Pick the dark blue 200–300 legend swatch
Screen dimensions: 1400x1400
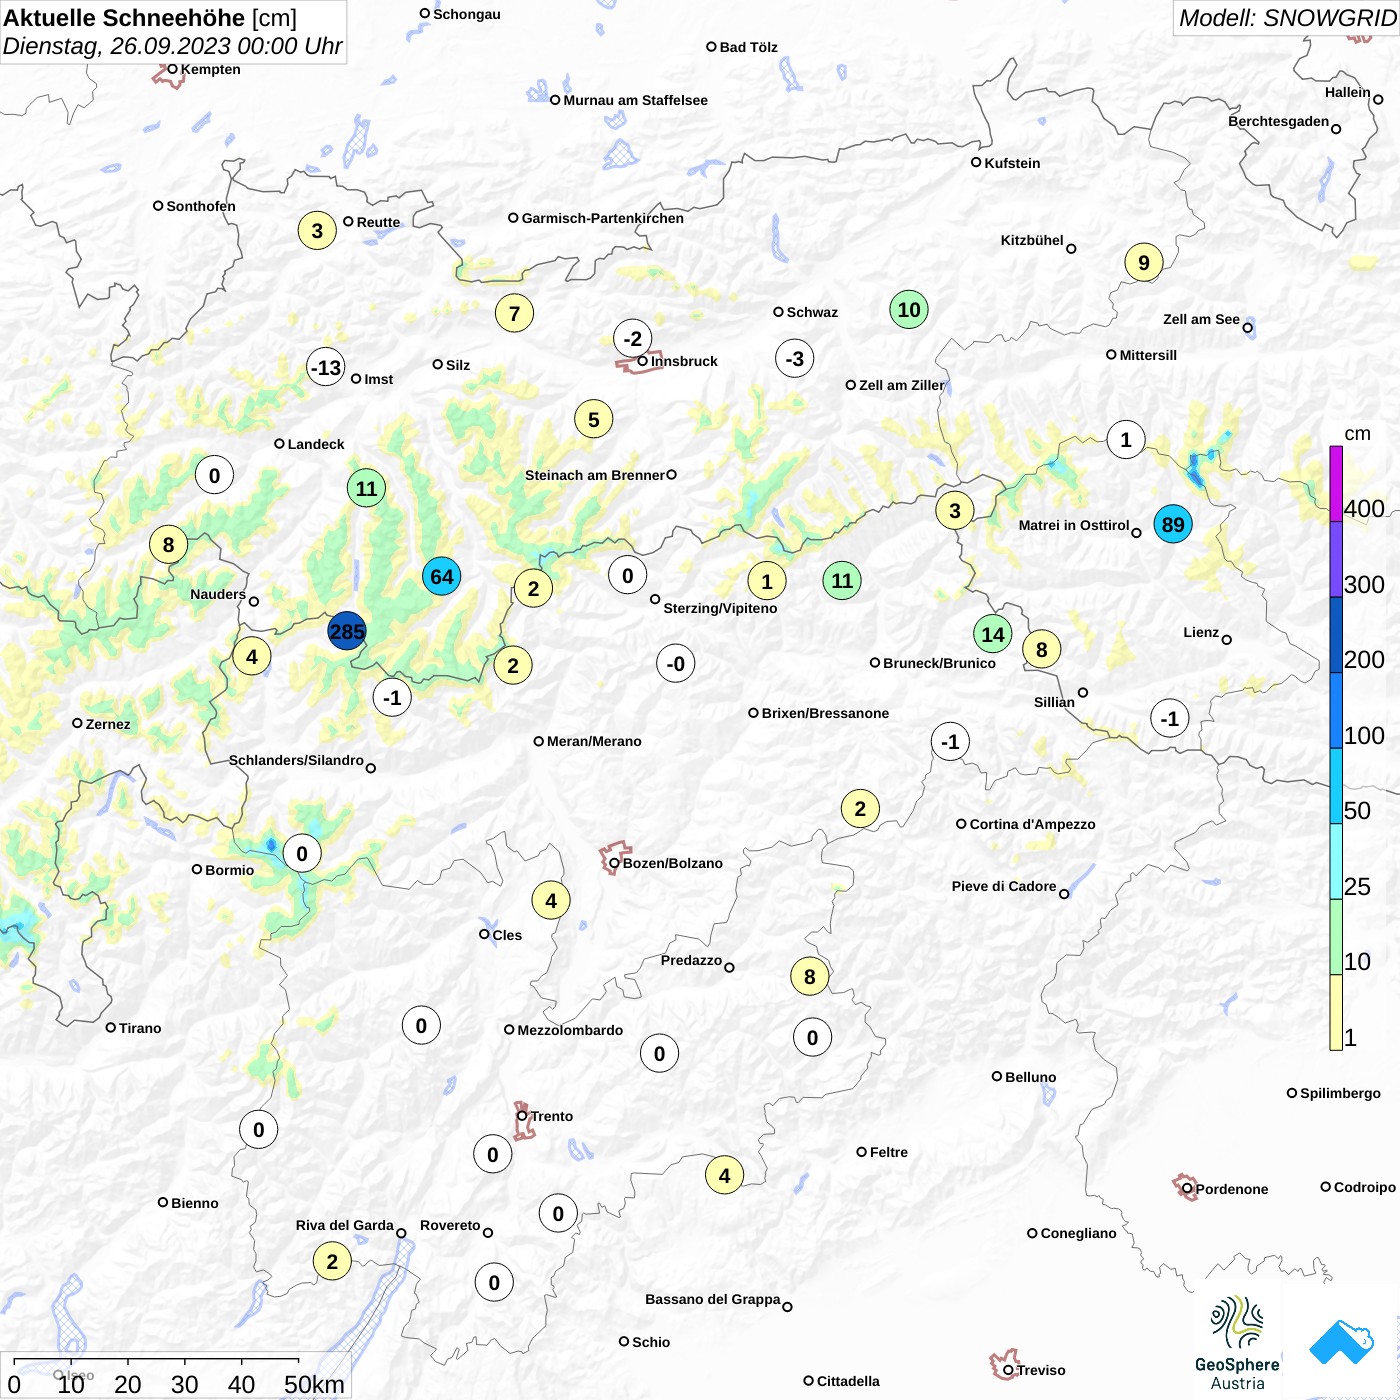(x=1336, y=635)
